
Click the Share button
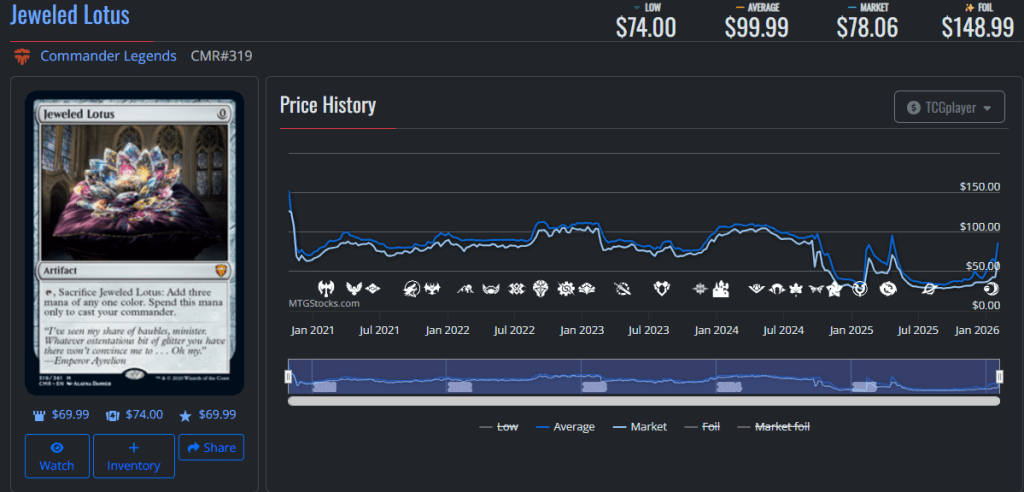point(210,447)
